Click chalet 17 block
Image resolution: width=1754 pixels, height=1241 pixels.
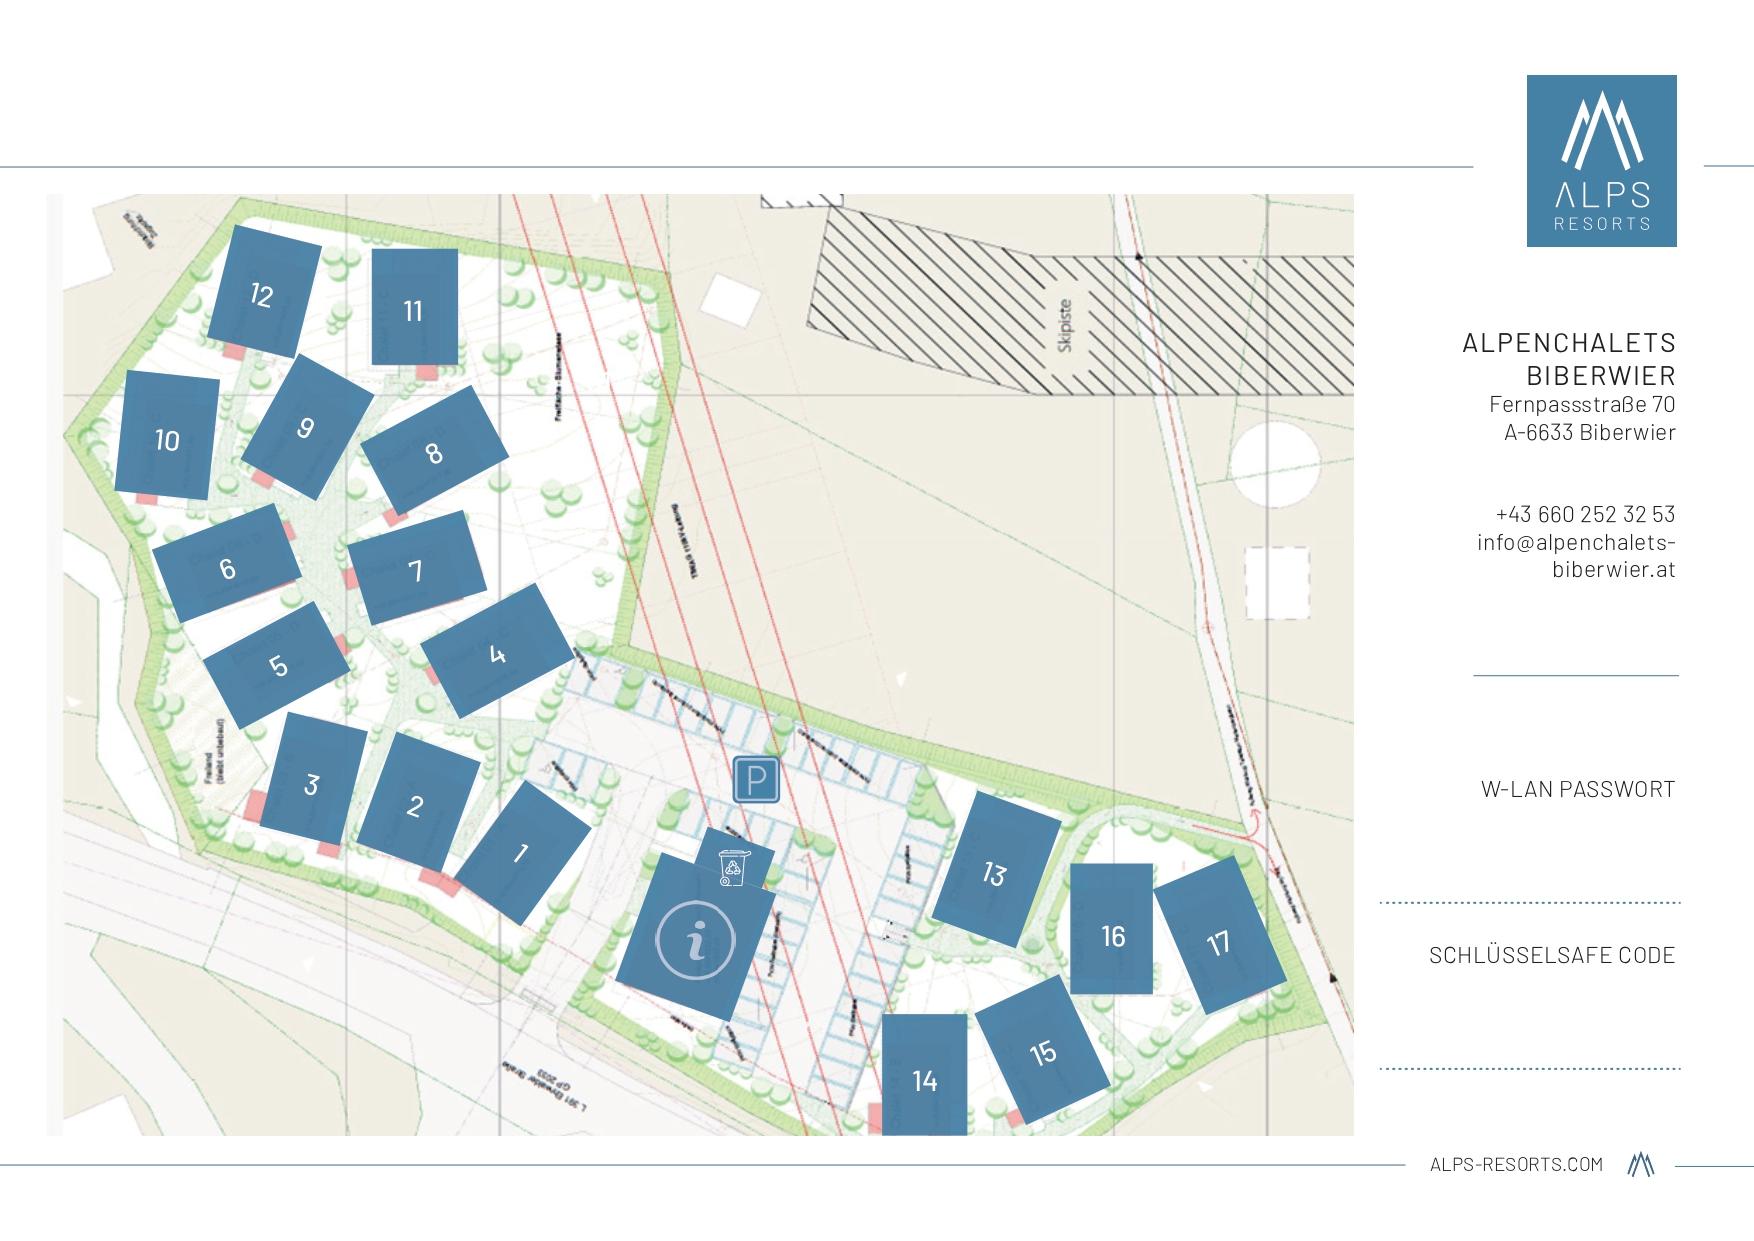pos(1219,939)
